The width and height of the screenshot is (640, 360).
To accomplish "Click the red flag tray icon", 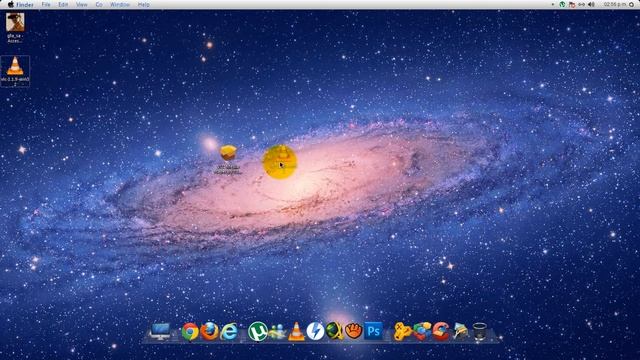I will (x=572, y=4).
